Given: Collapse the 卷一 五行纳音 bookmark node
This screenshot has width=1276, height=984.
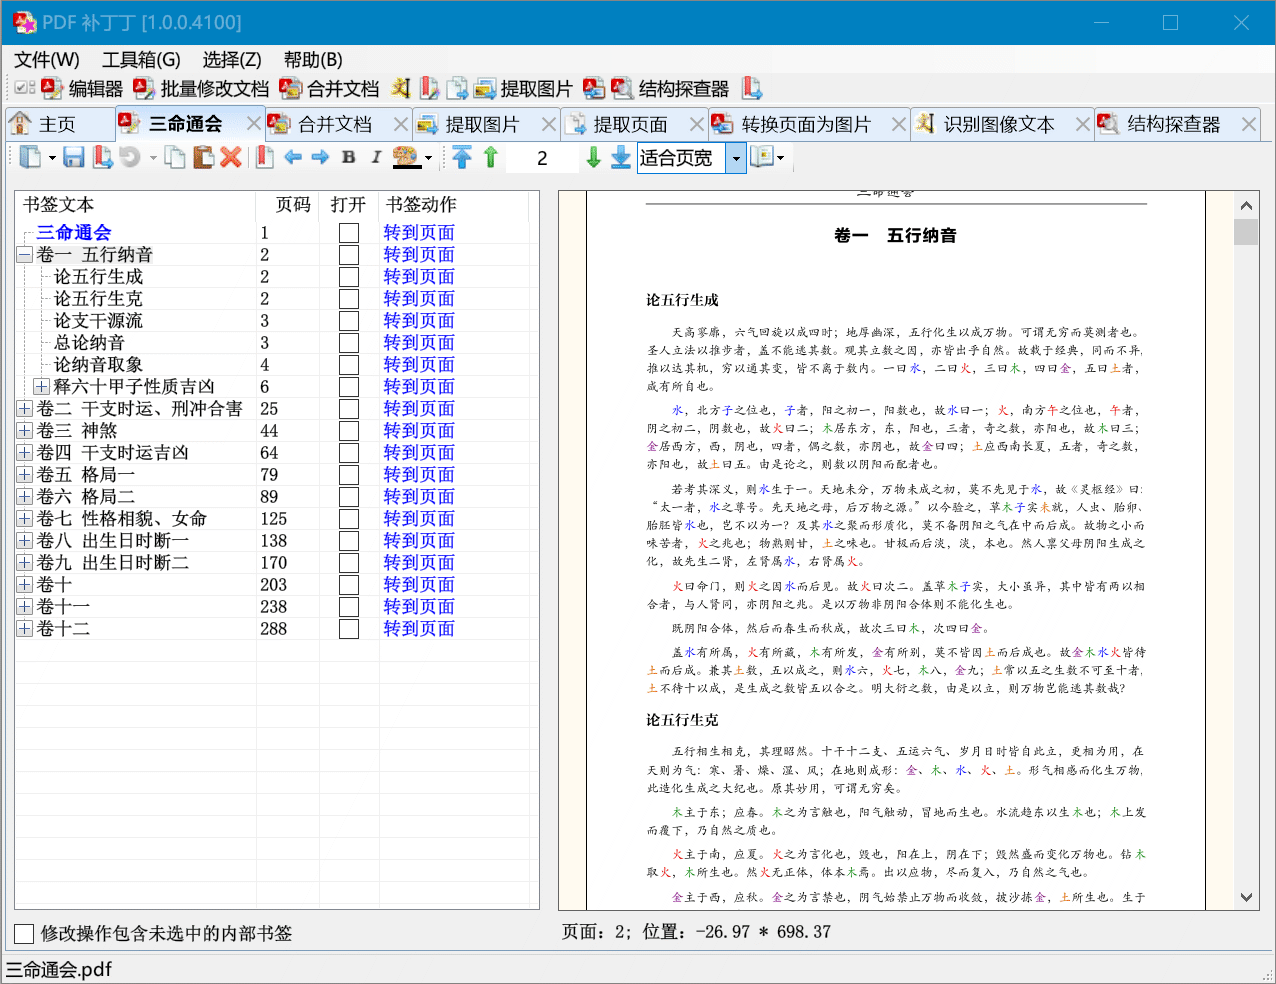Looking at the screenshot, I should 25,255.
